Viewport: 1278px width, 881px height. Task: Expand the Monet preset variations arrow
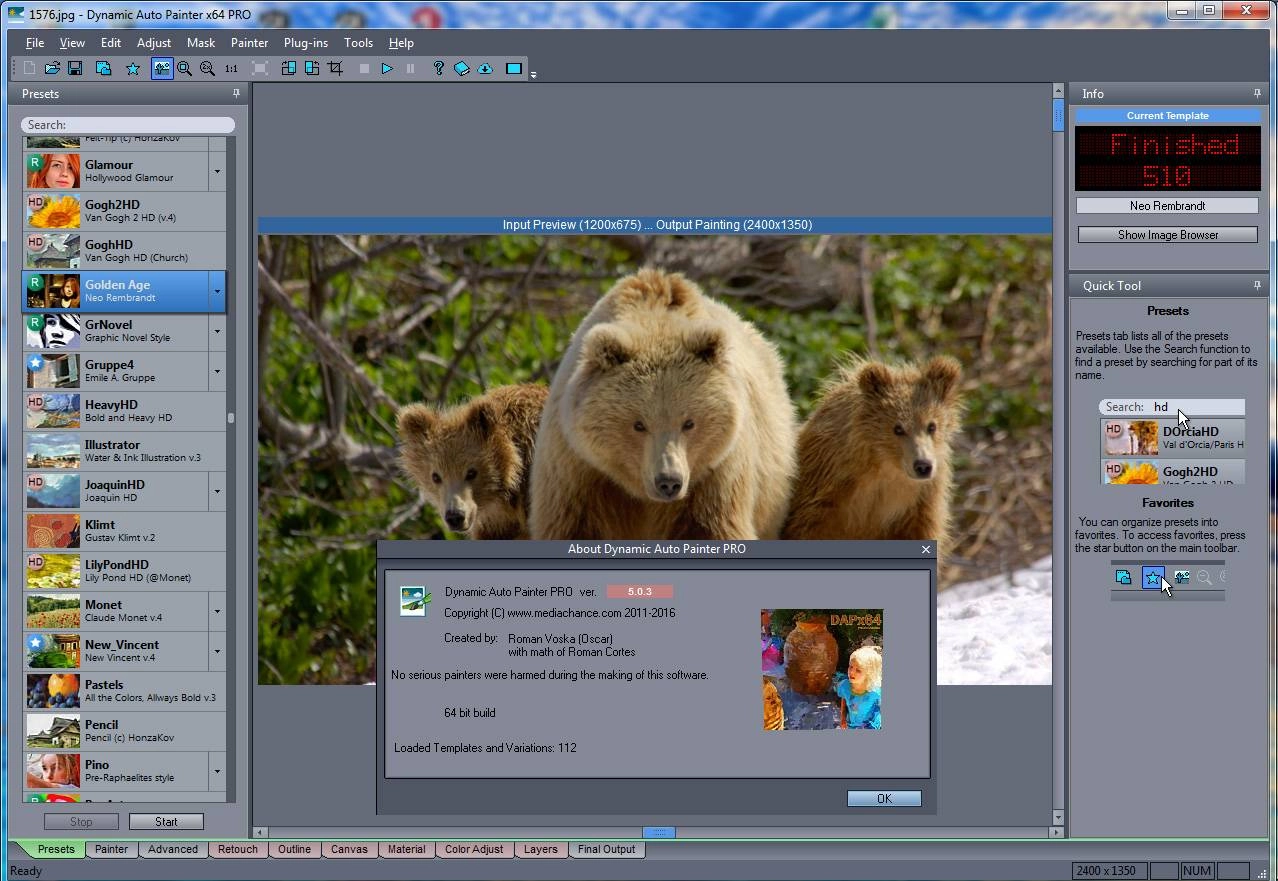tap(217, 611)
